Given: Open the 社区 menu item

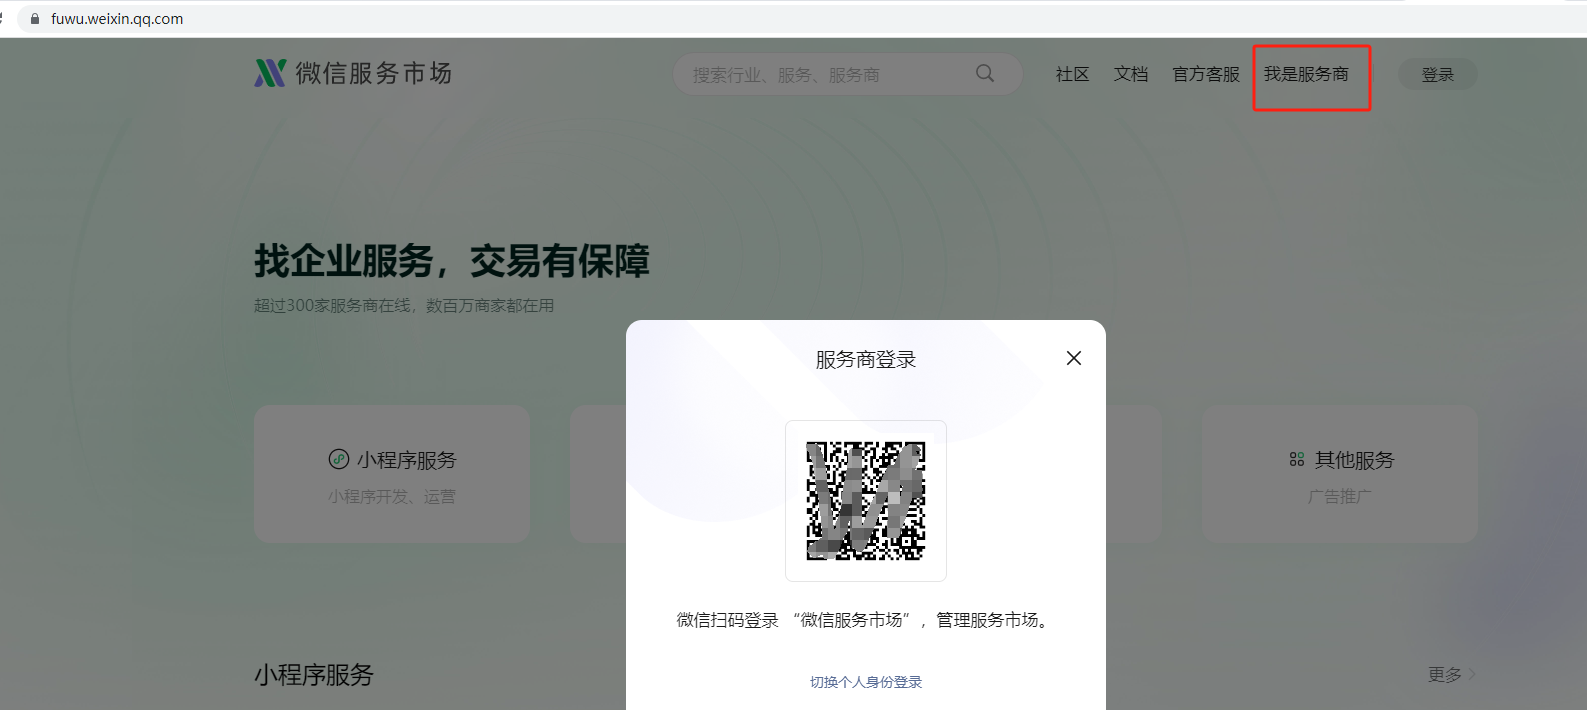Looking at the screenshot, I should (x=1072, y=74).
